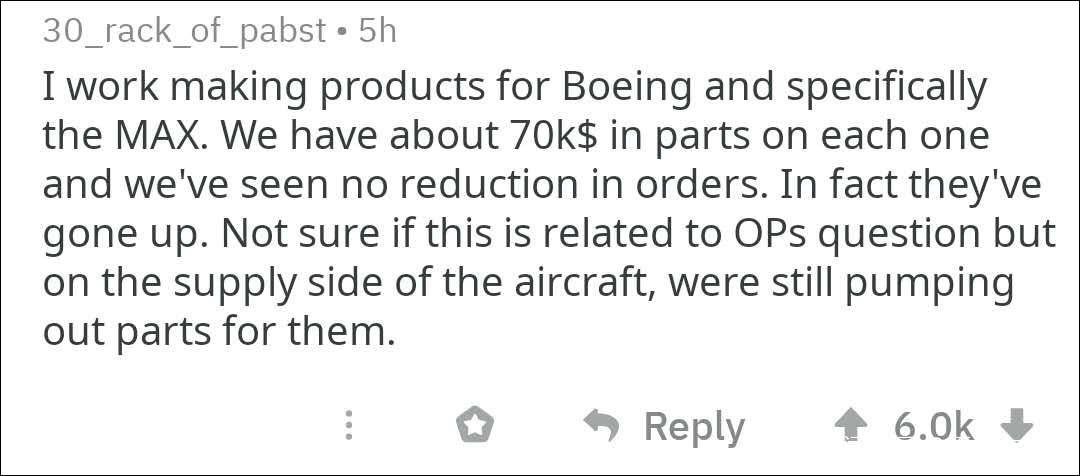This screenshot has height=476, width=1080.
Task: Click the word specifically in the first line
Action: point(887,87)
